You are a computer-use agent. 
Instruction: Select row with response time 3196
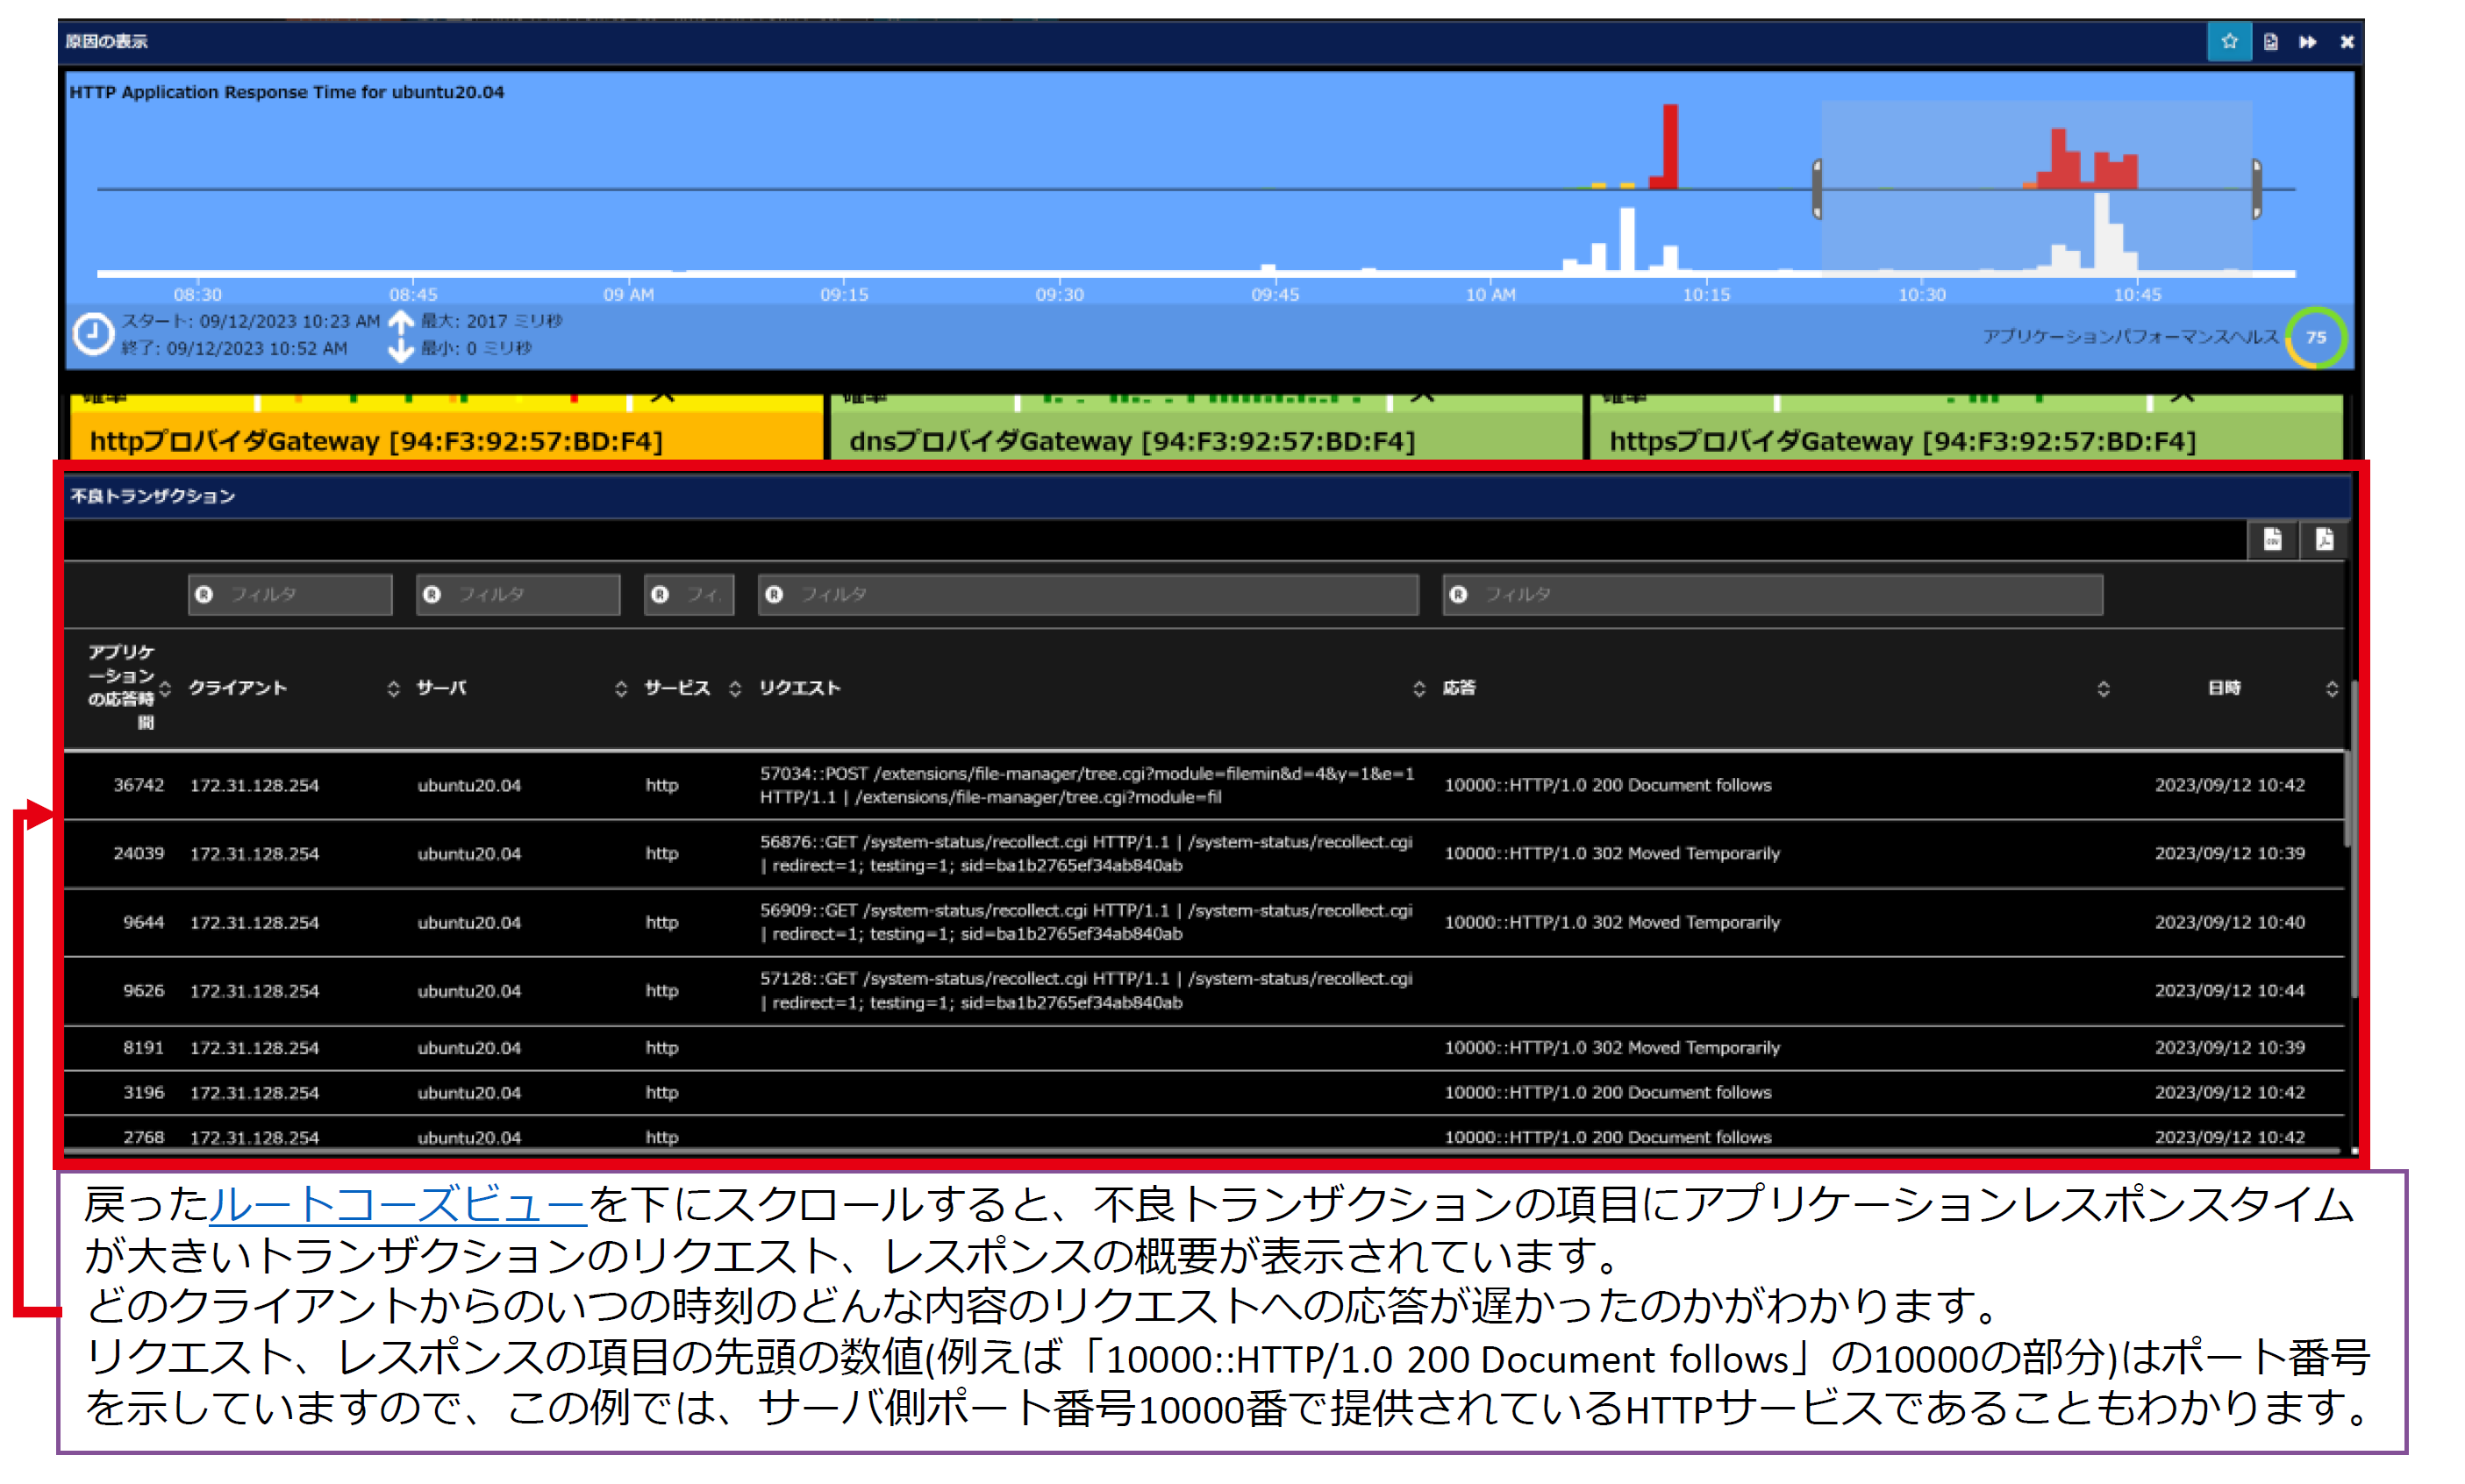1204,1093
